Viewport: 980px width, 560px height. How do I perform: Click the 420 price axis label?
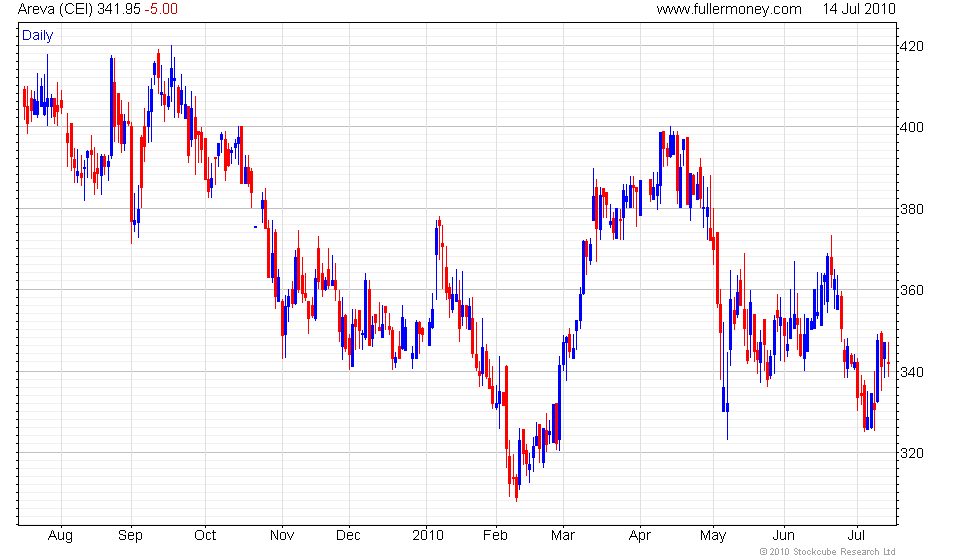911,46
